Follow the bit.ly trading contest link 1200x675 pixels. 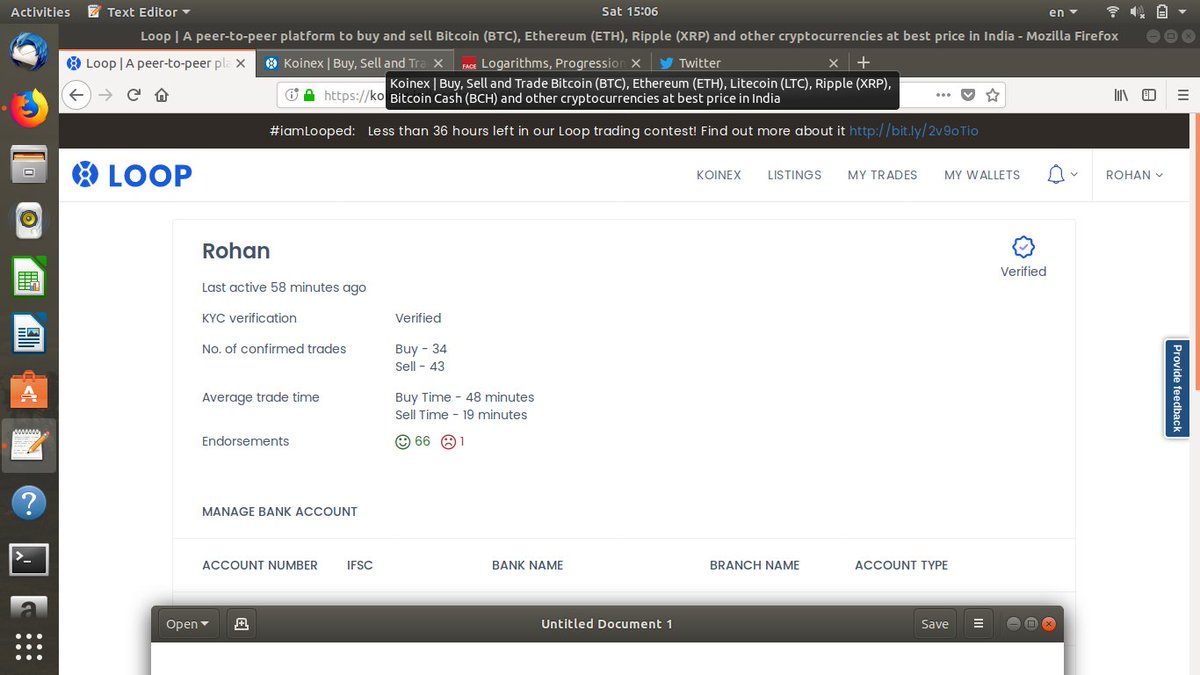pos(913,130)
